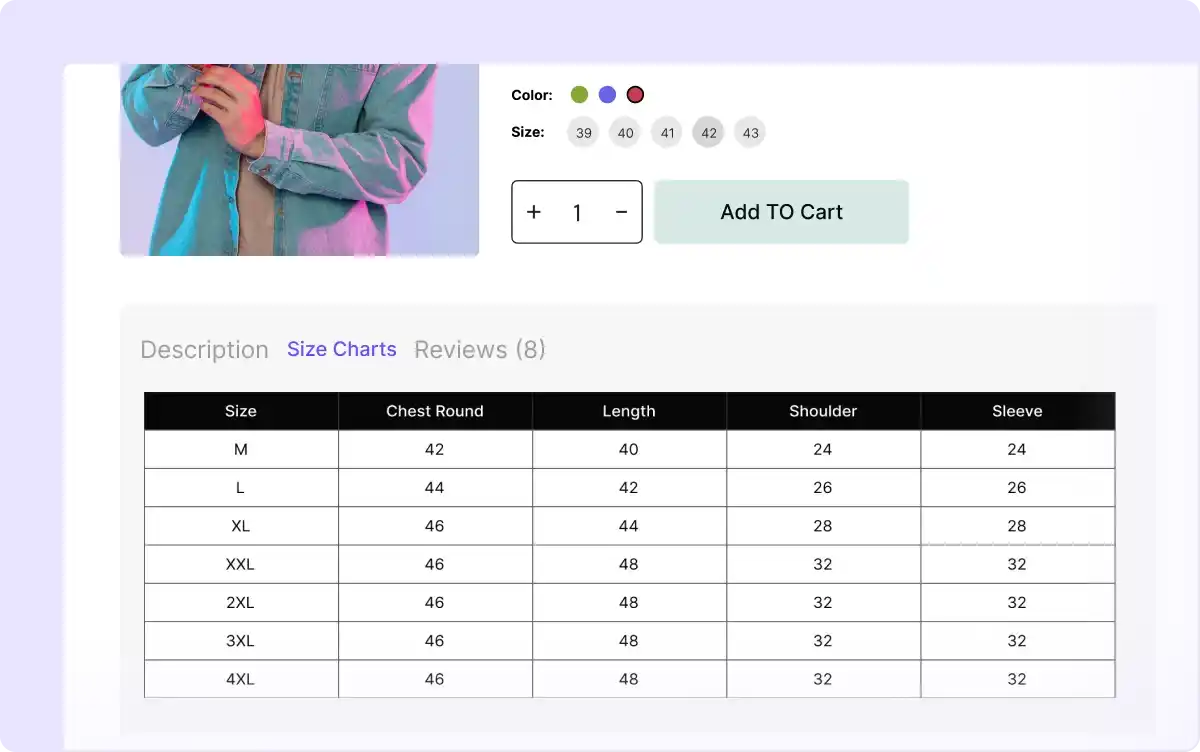This screenshot has height=752, width=1200.
Task: Click the Add TO Cart button
Action: [781, 211]
